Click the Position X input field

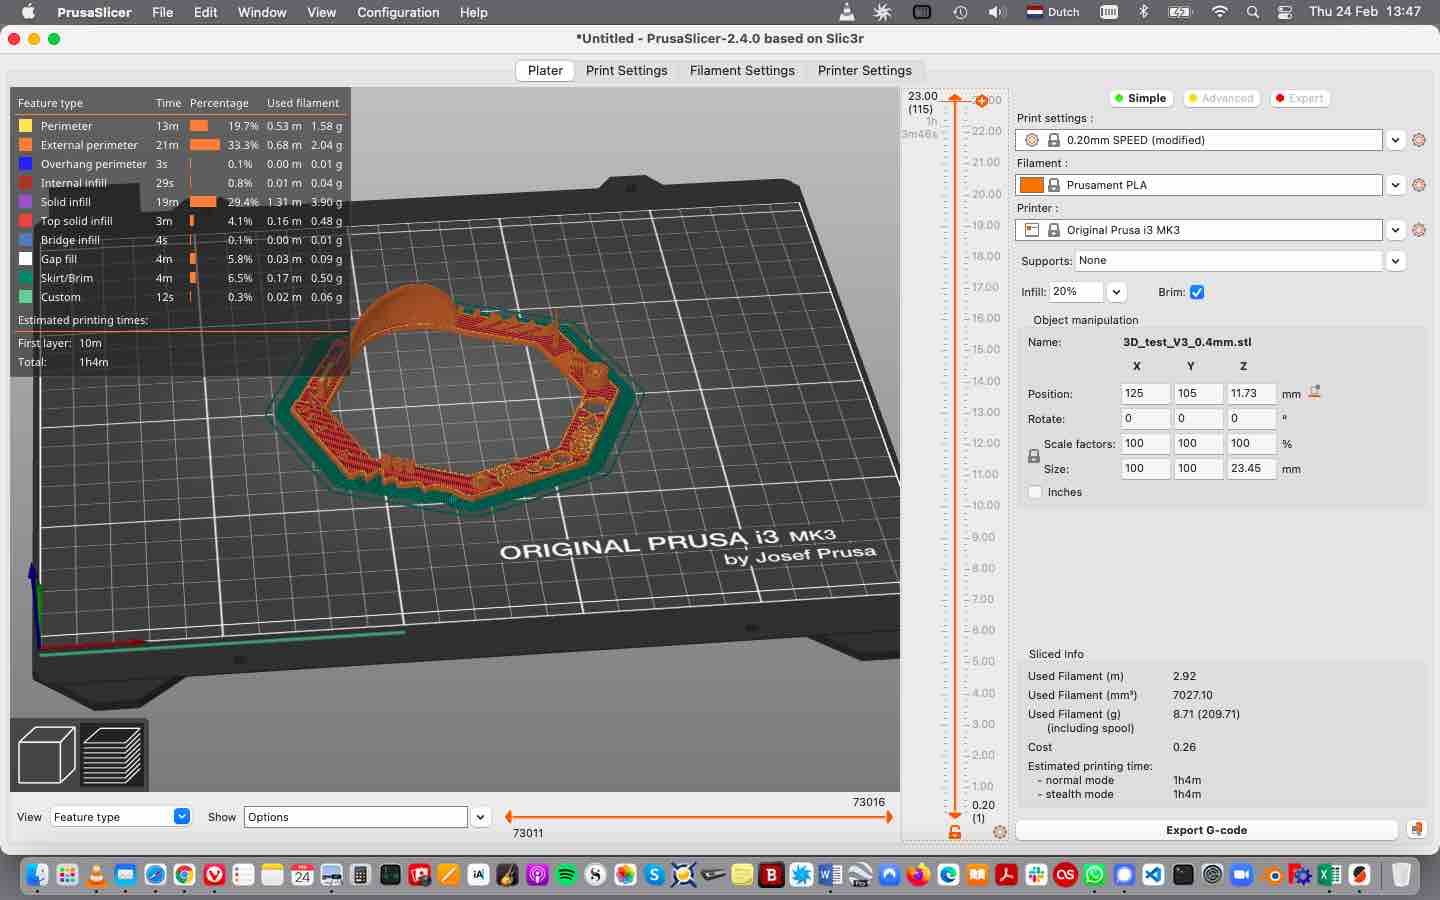point(1145,393)
